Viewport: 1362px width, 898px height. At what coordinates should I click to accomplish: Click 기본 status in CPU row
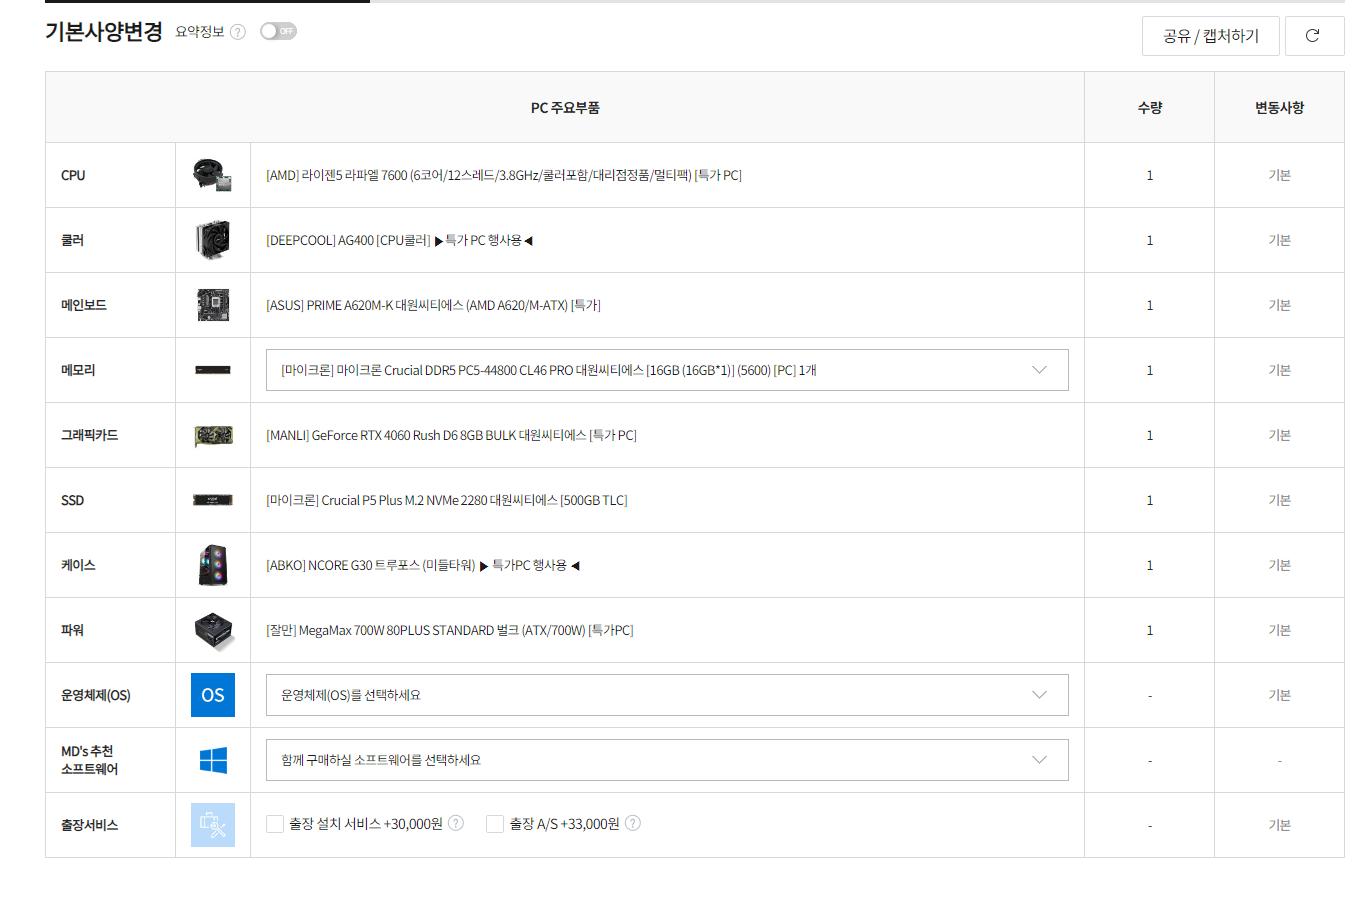click(x=1280, y=175)
